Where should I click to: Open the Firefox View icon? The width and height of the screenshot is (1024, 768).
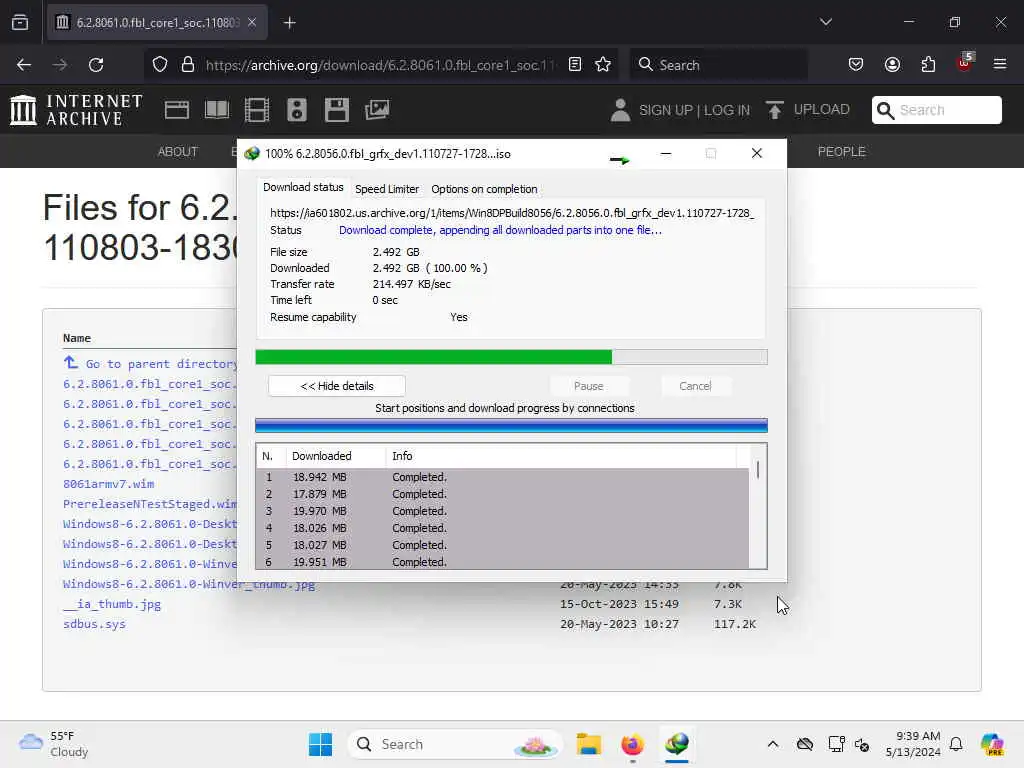[20, 23]
